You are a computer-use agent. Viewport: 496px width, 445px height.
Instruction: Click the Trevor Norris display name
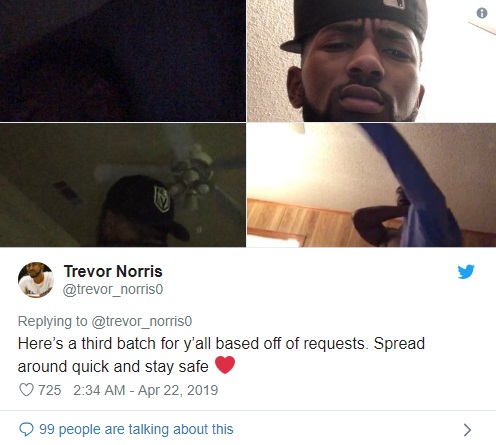coord(113,271)
